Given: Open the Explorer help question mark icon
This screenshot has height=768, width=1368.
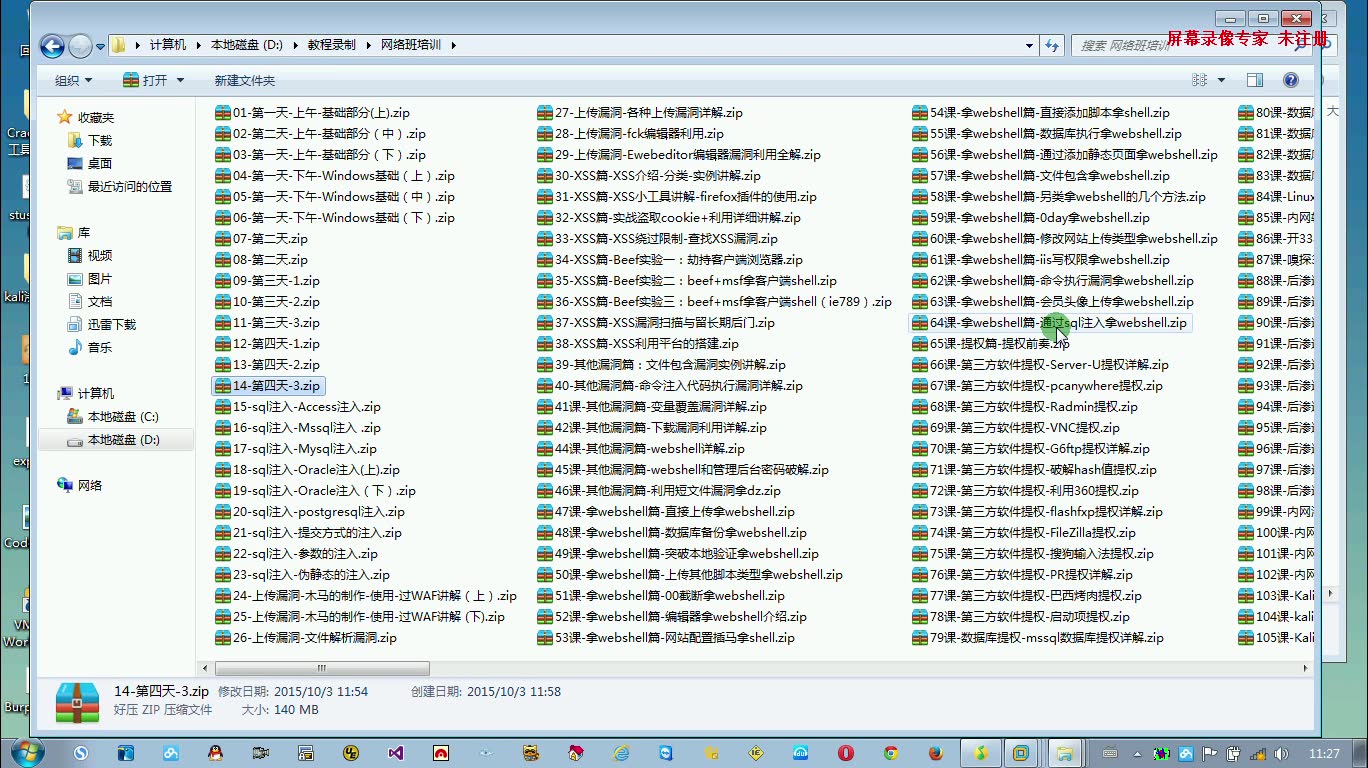Looking at the screenshot, I should 1290,80.
